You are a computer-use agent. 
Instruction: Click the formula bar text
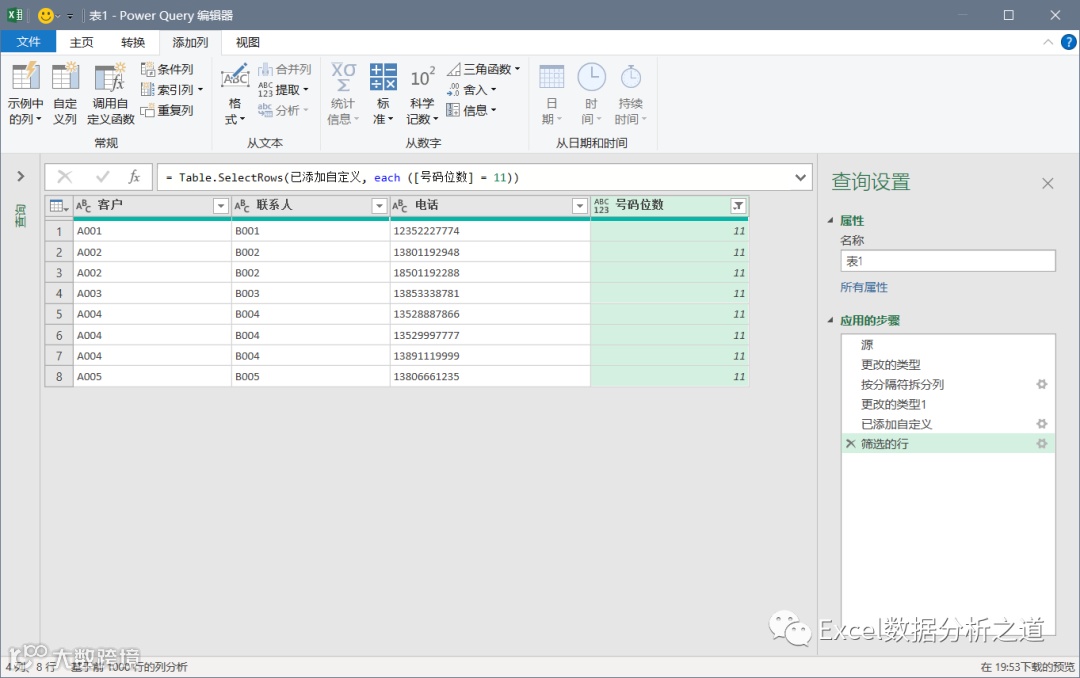[x=342, y=177]
